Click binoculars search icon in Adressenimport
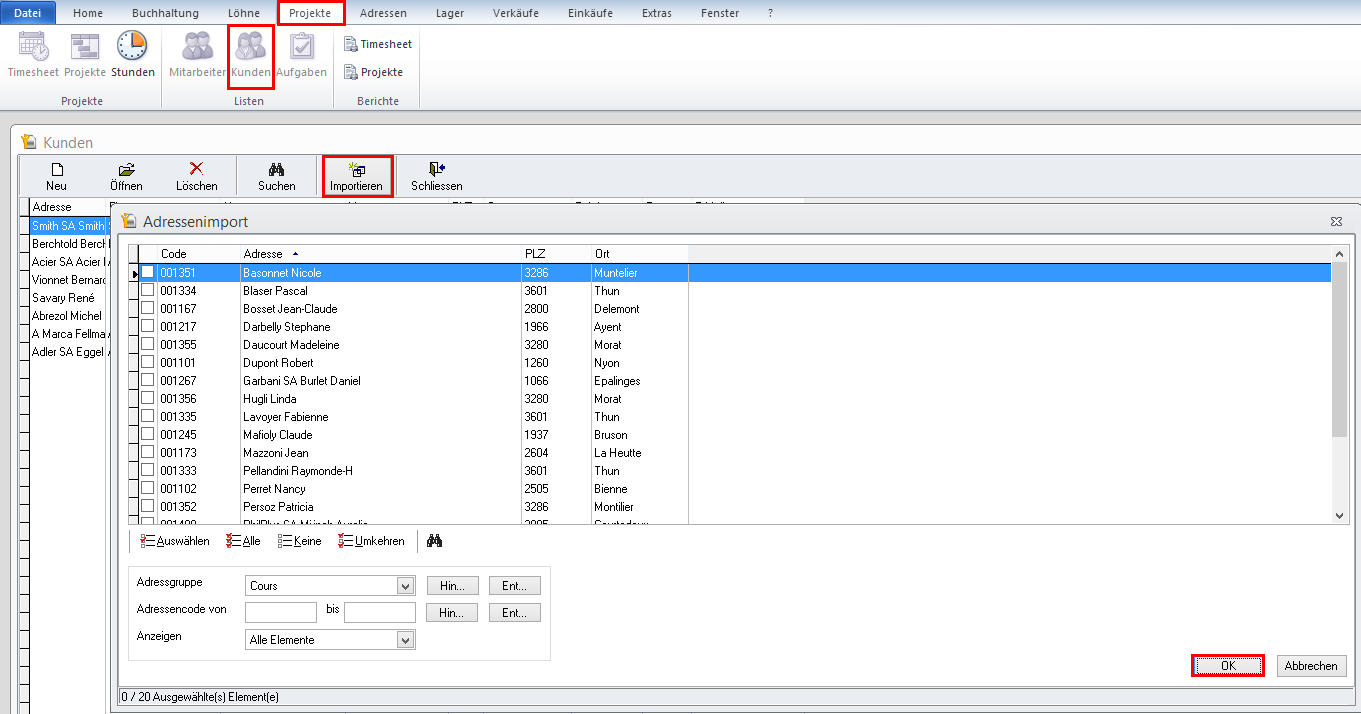 (434, 541)
